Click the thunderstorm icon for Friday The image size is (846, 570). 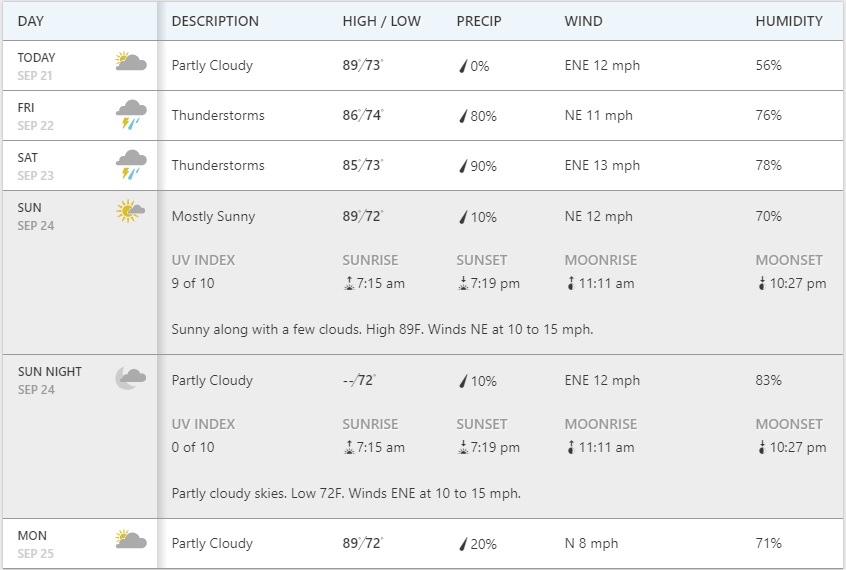(x=130, y=114)
